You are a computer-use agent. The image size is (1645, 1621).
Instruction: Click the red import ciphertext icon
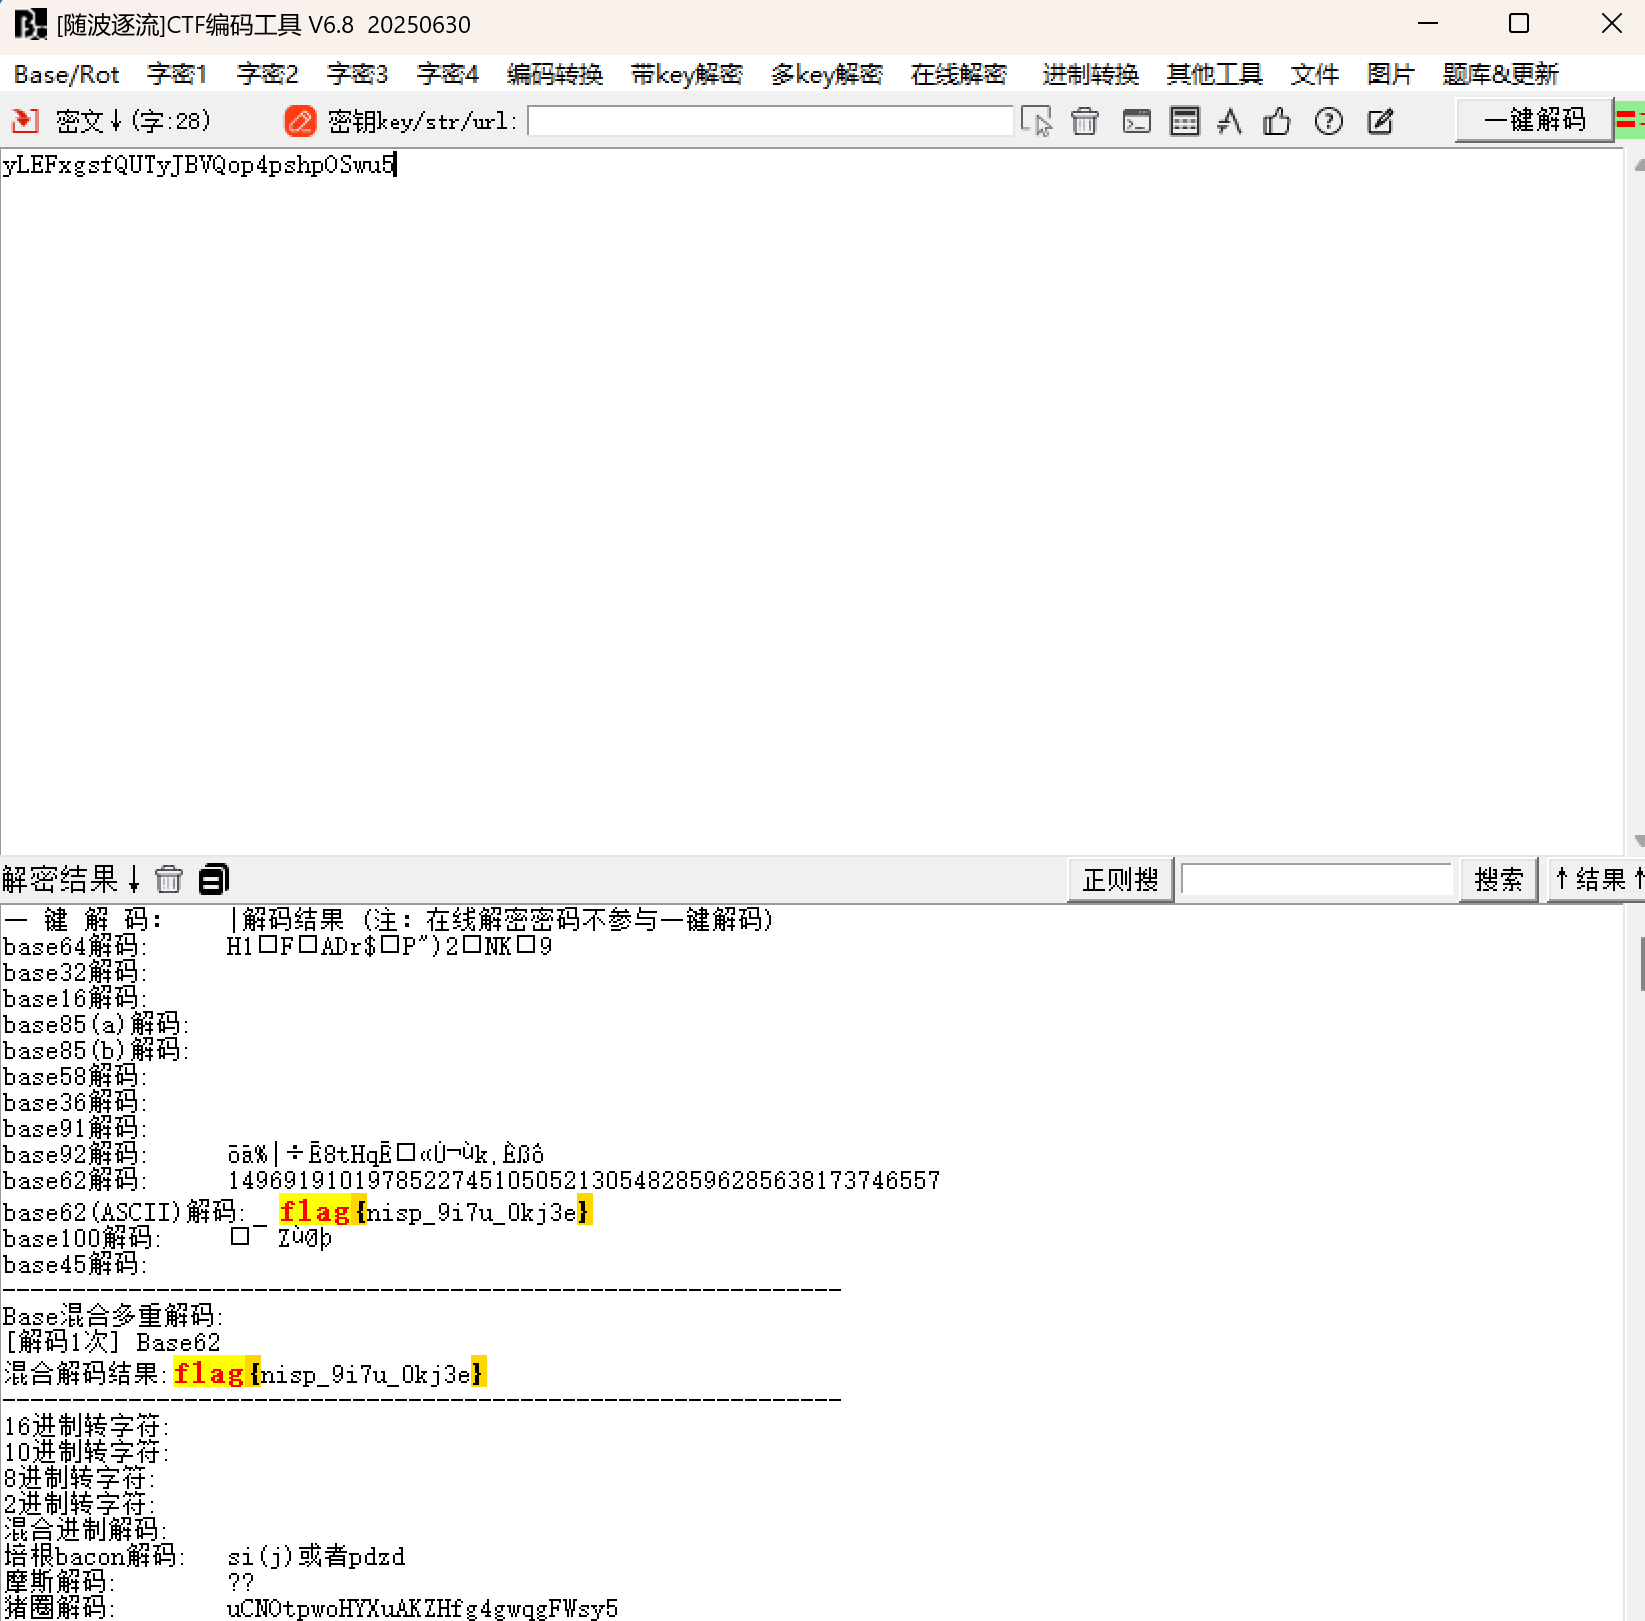coord(25,121)
